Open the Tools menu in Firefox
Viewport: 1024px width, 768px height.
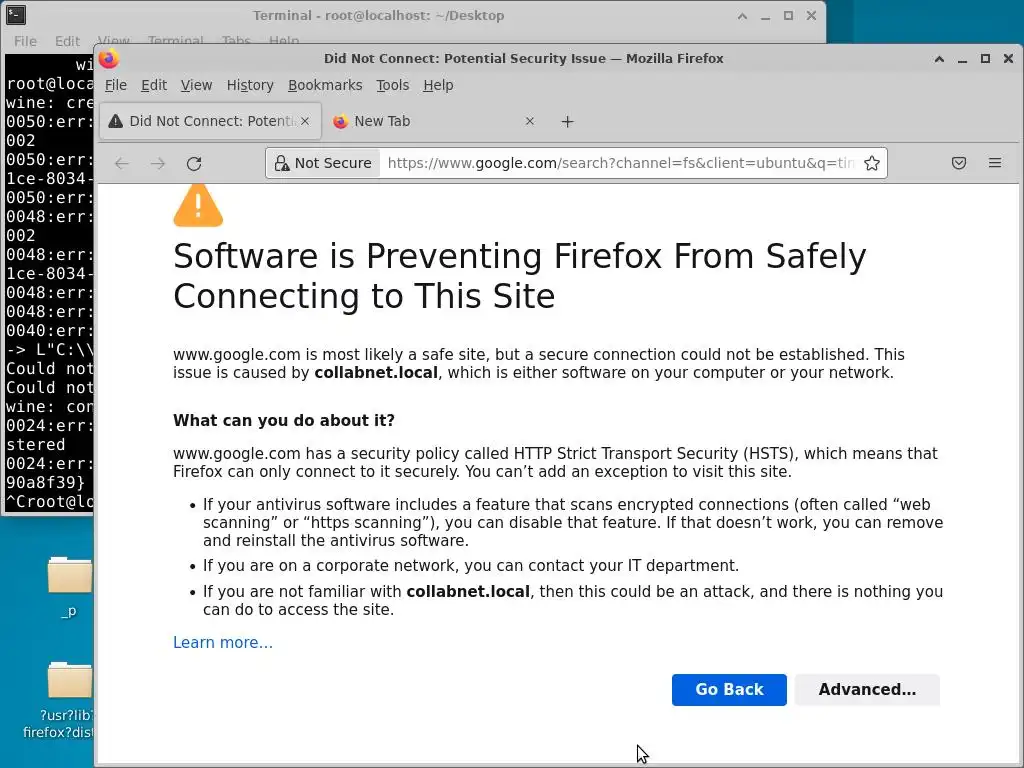pos(392,85)
